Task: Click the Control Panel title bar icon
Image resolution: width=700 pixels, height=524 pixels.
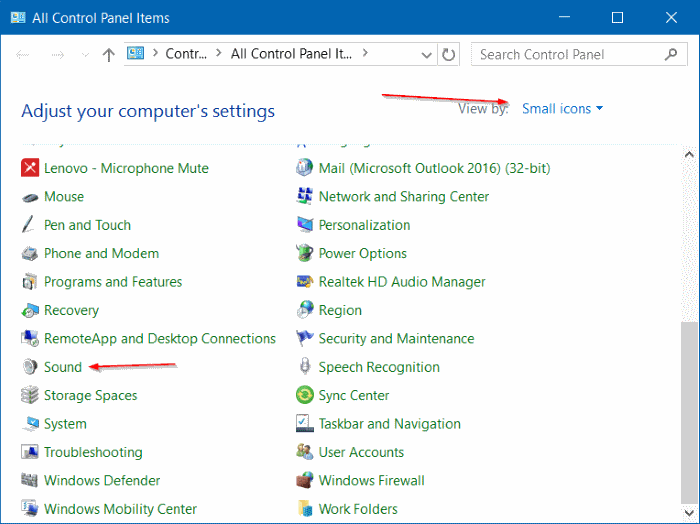Action: (18, 18)
